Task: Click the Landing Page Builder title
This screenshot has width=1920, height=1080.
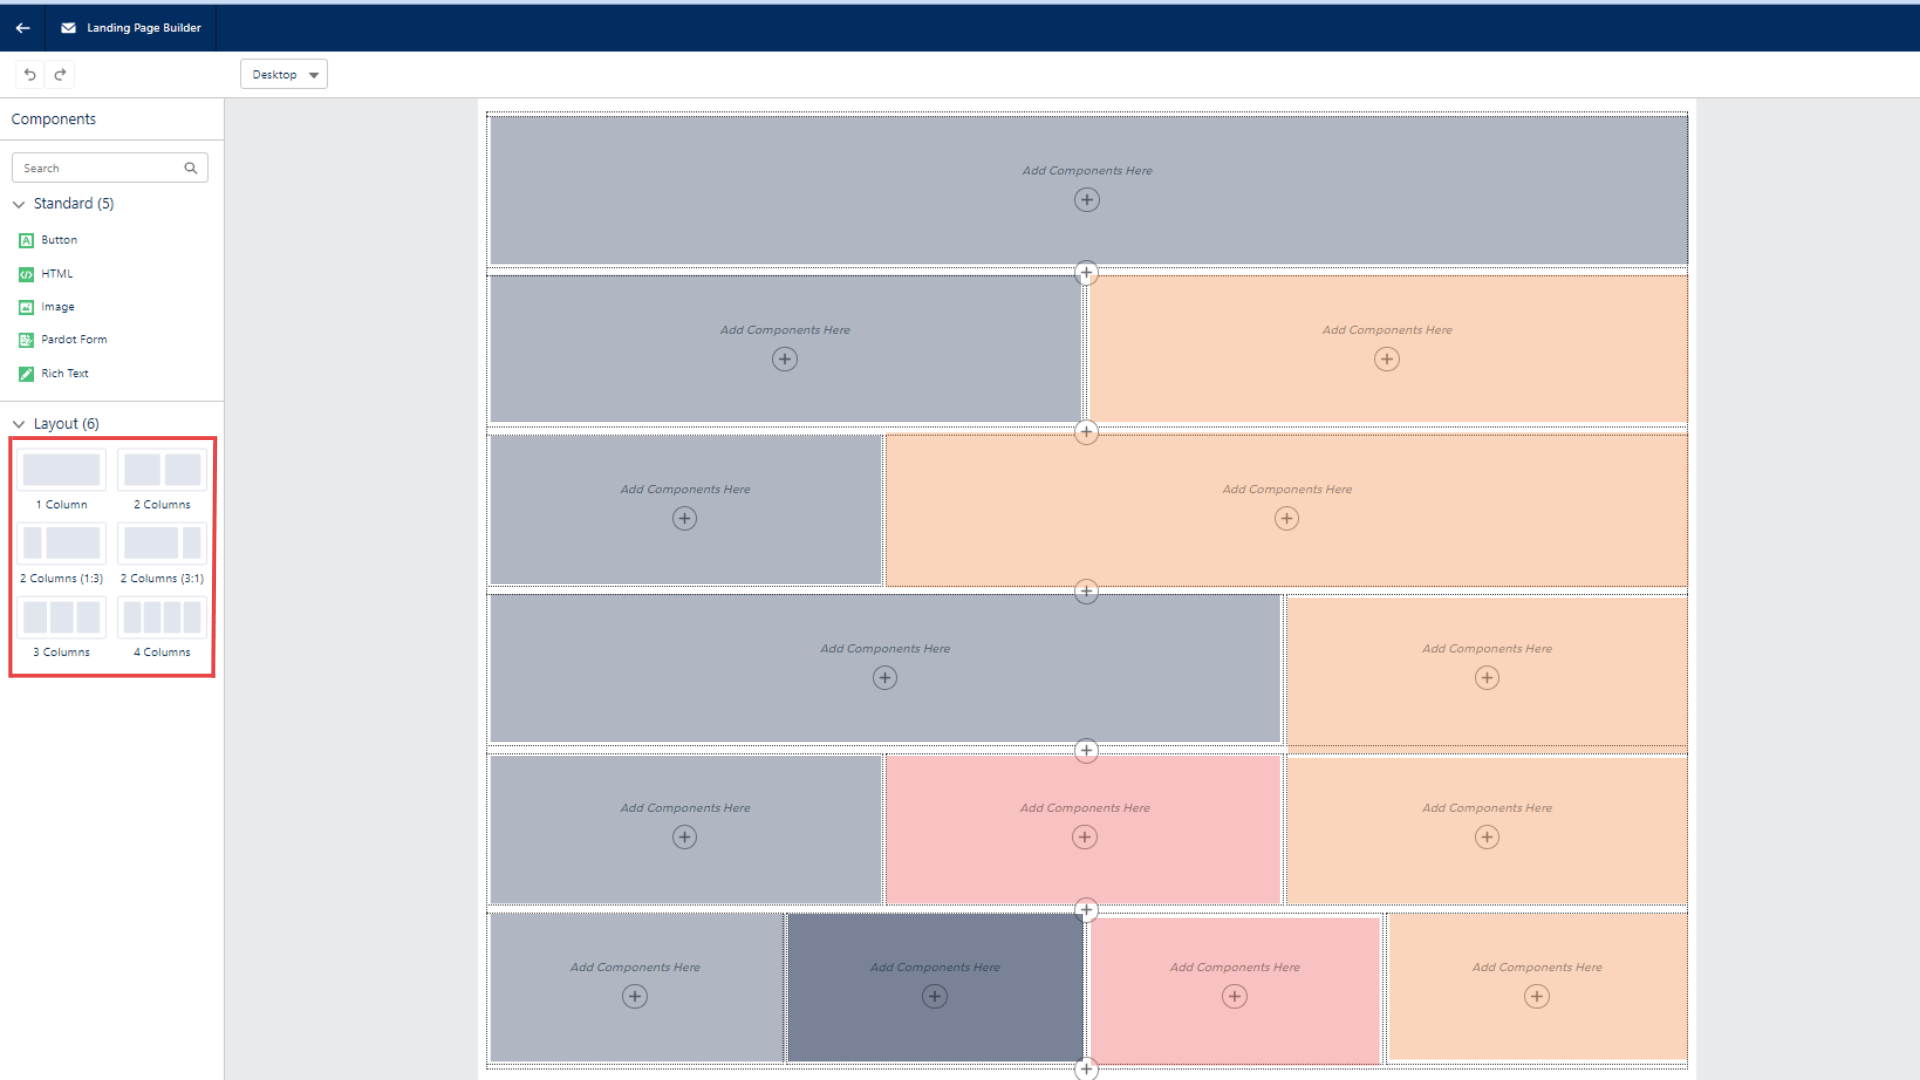Action: pos(144,28)
